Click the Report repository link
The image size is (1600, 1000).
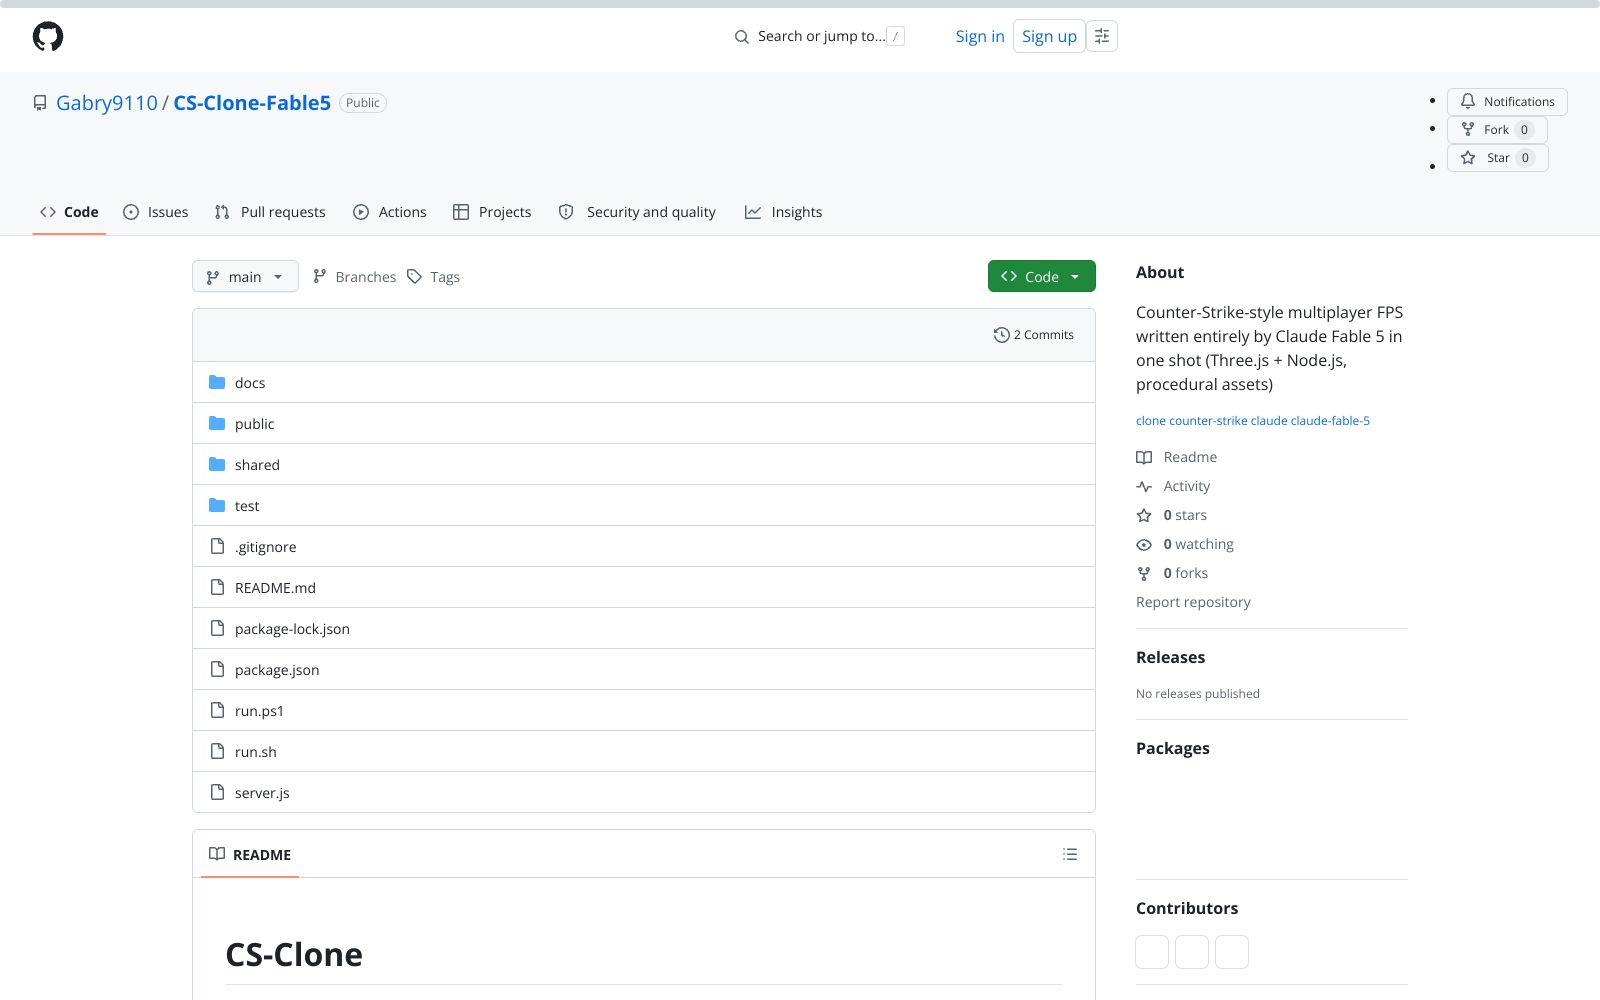point(1193,602)
